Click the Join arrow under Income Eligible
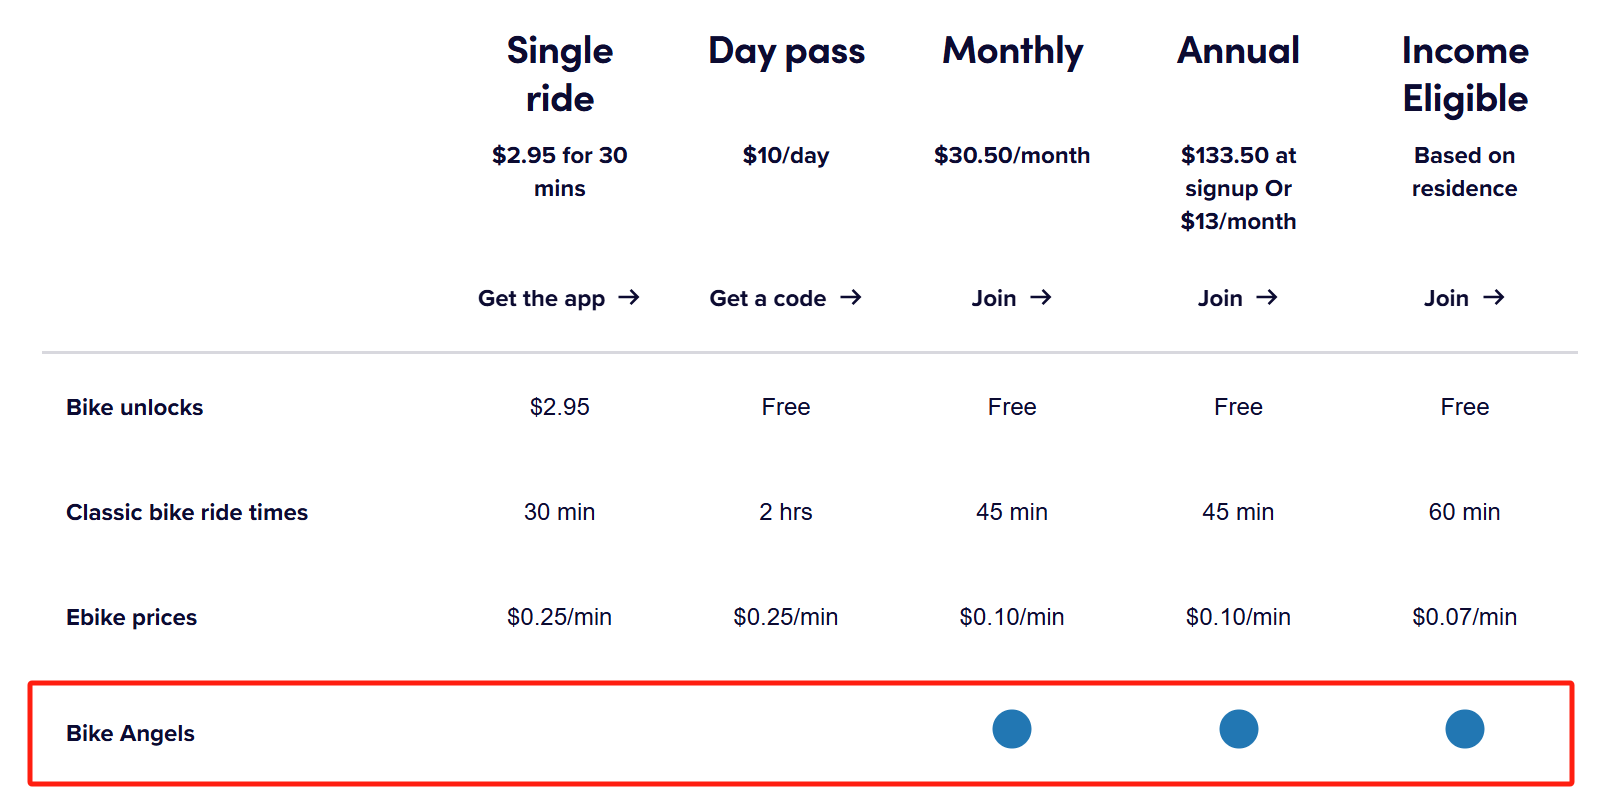 1494,297
